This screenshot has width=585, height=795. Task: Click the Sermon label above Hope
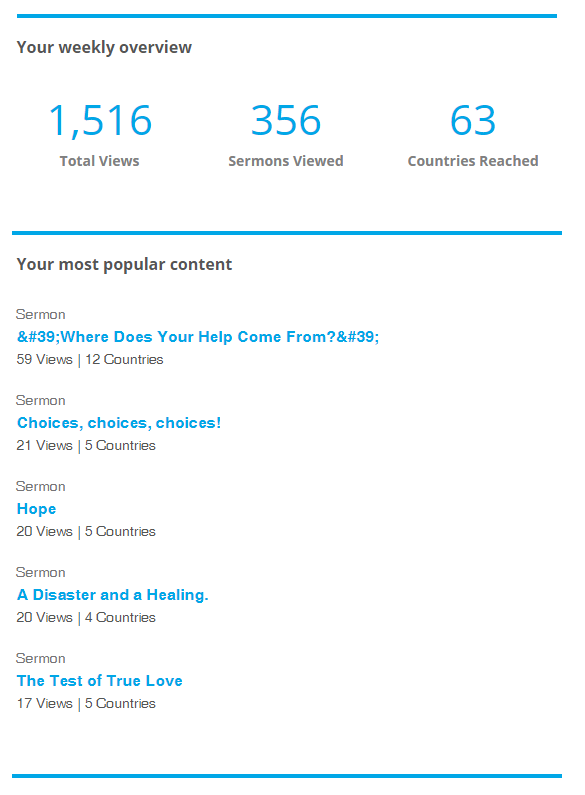click(x=41, y=487)
